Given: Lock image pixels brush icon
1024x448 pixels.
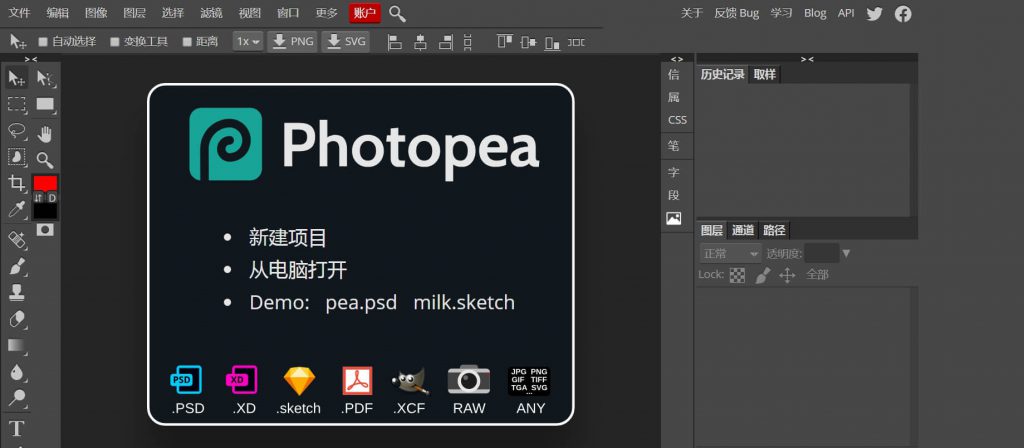Looking at the screenshot, I should (x=763, y=276).
